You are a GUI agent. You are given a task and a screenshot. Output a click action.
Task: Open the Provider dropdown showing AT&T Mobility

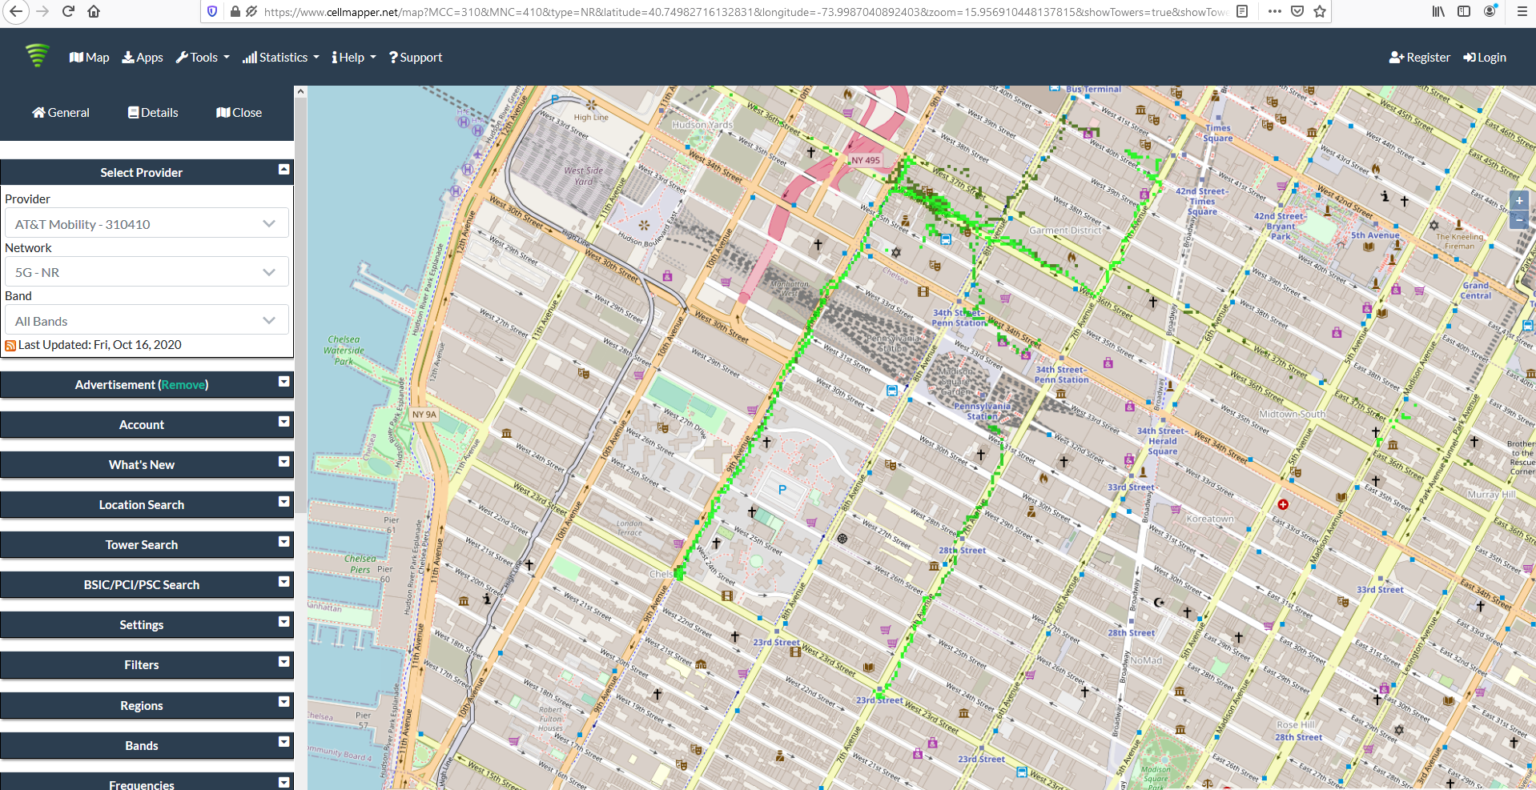(146, 223)
